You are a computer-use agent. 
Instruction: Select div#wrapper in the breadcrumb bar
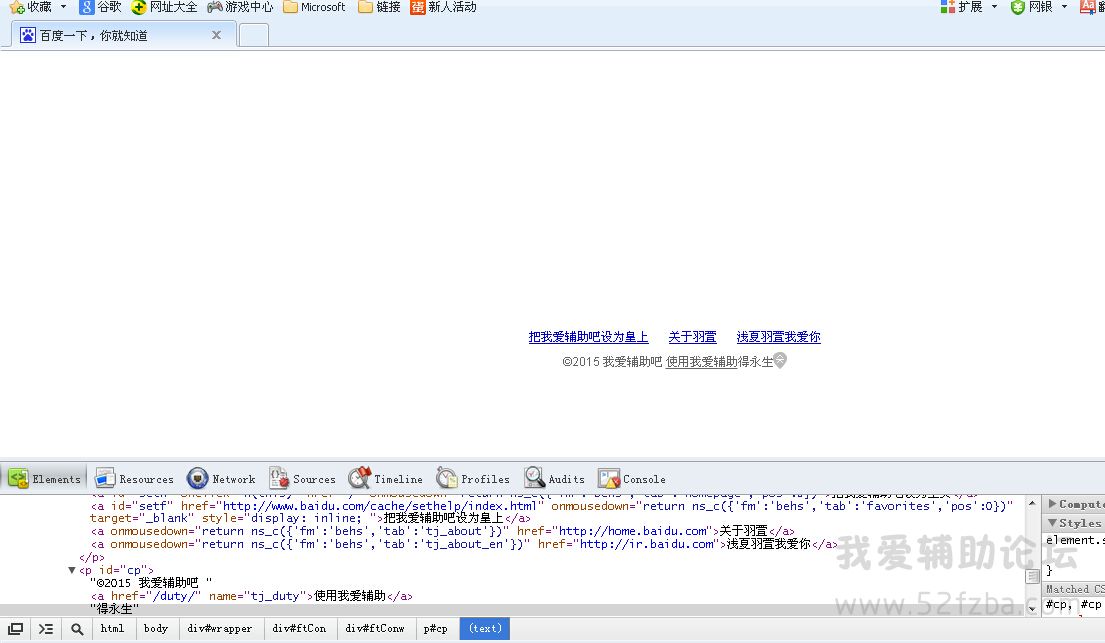pyautogui.click(x=220, y=629)
